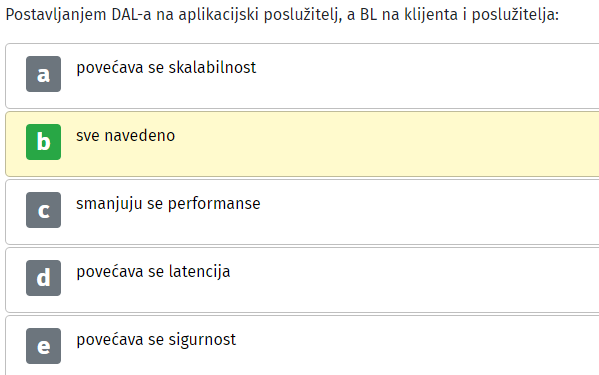Choose answer text 'povećava se skalabilnost'
The height and width of the screenshot is (375, 599).
[166, 68]
